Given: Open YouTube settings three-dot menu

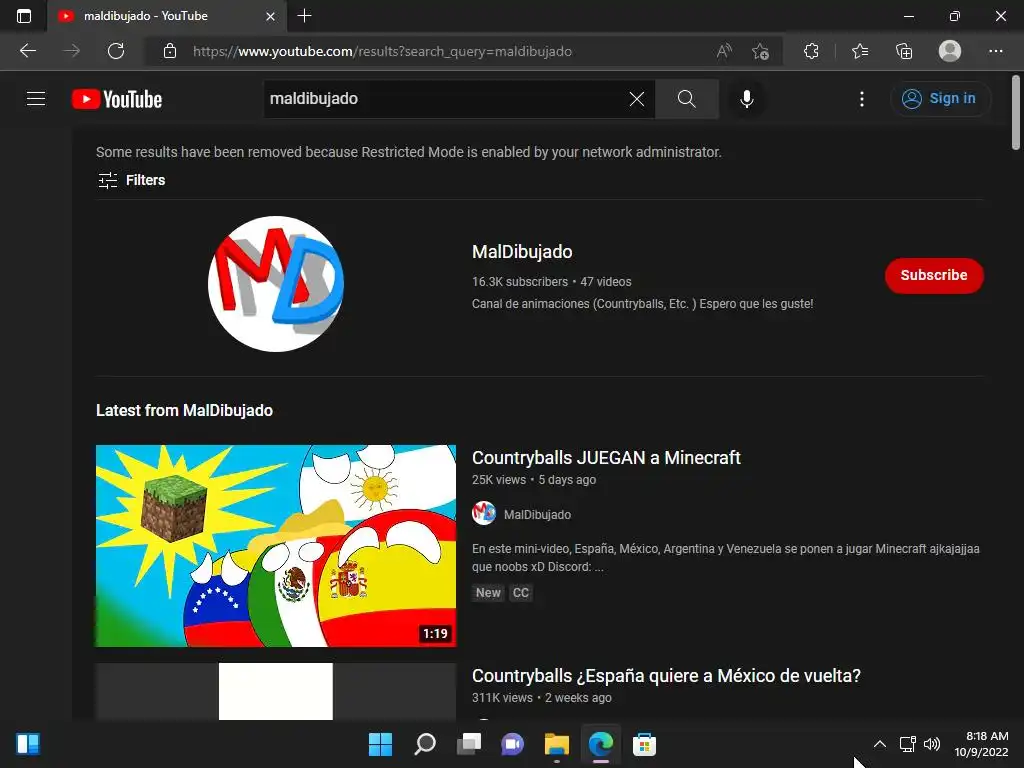Looking at the screenshot, I should point(861,99).
